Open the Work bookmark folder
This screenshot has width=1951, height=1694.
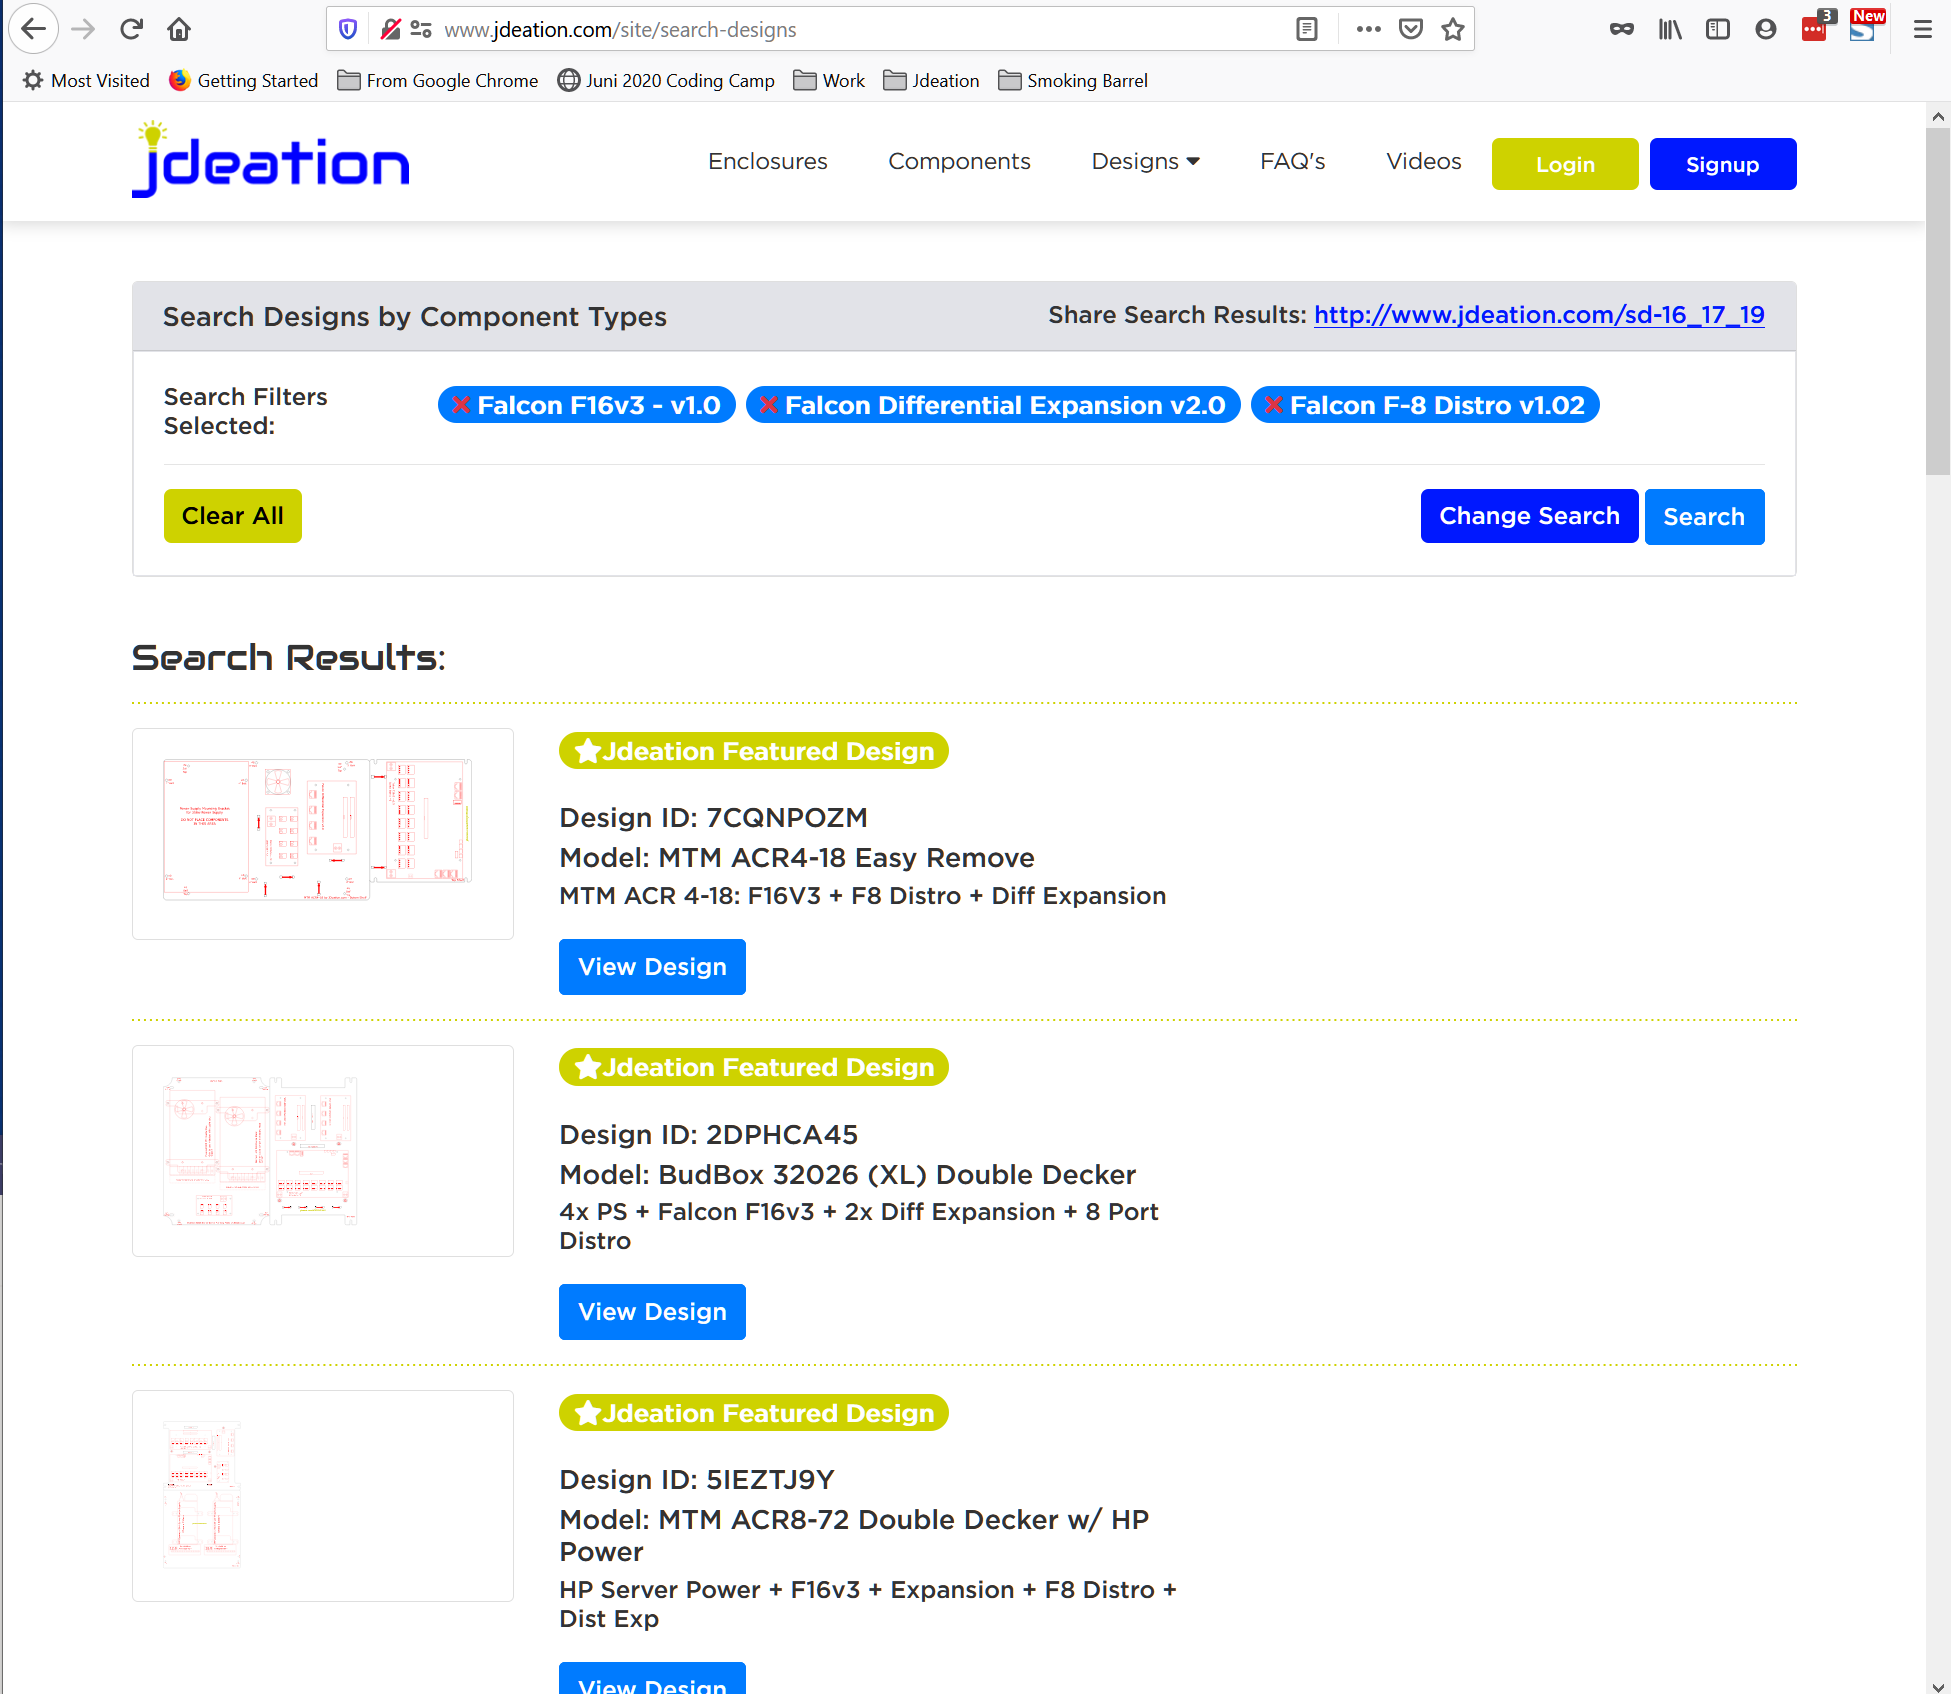(829, 80)
